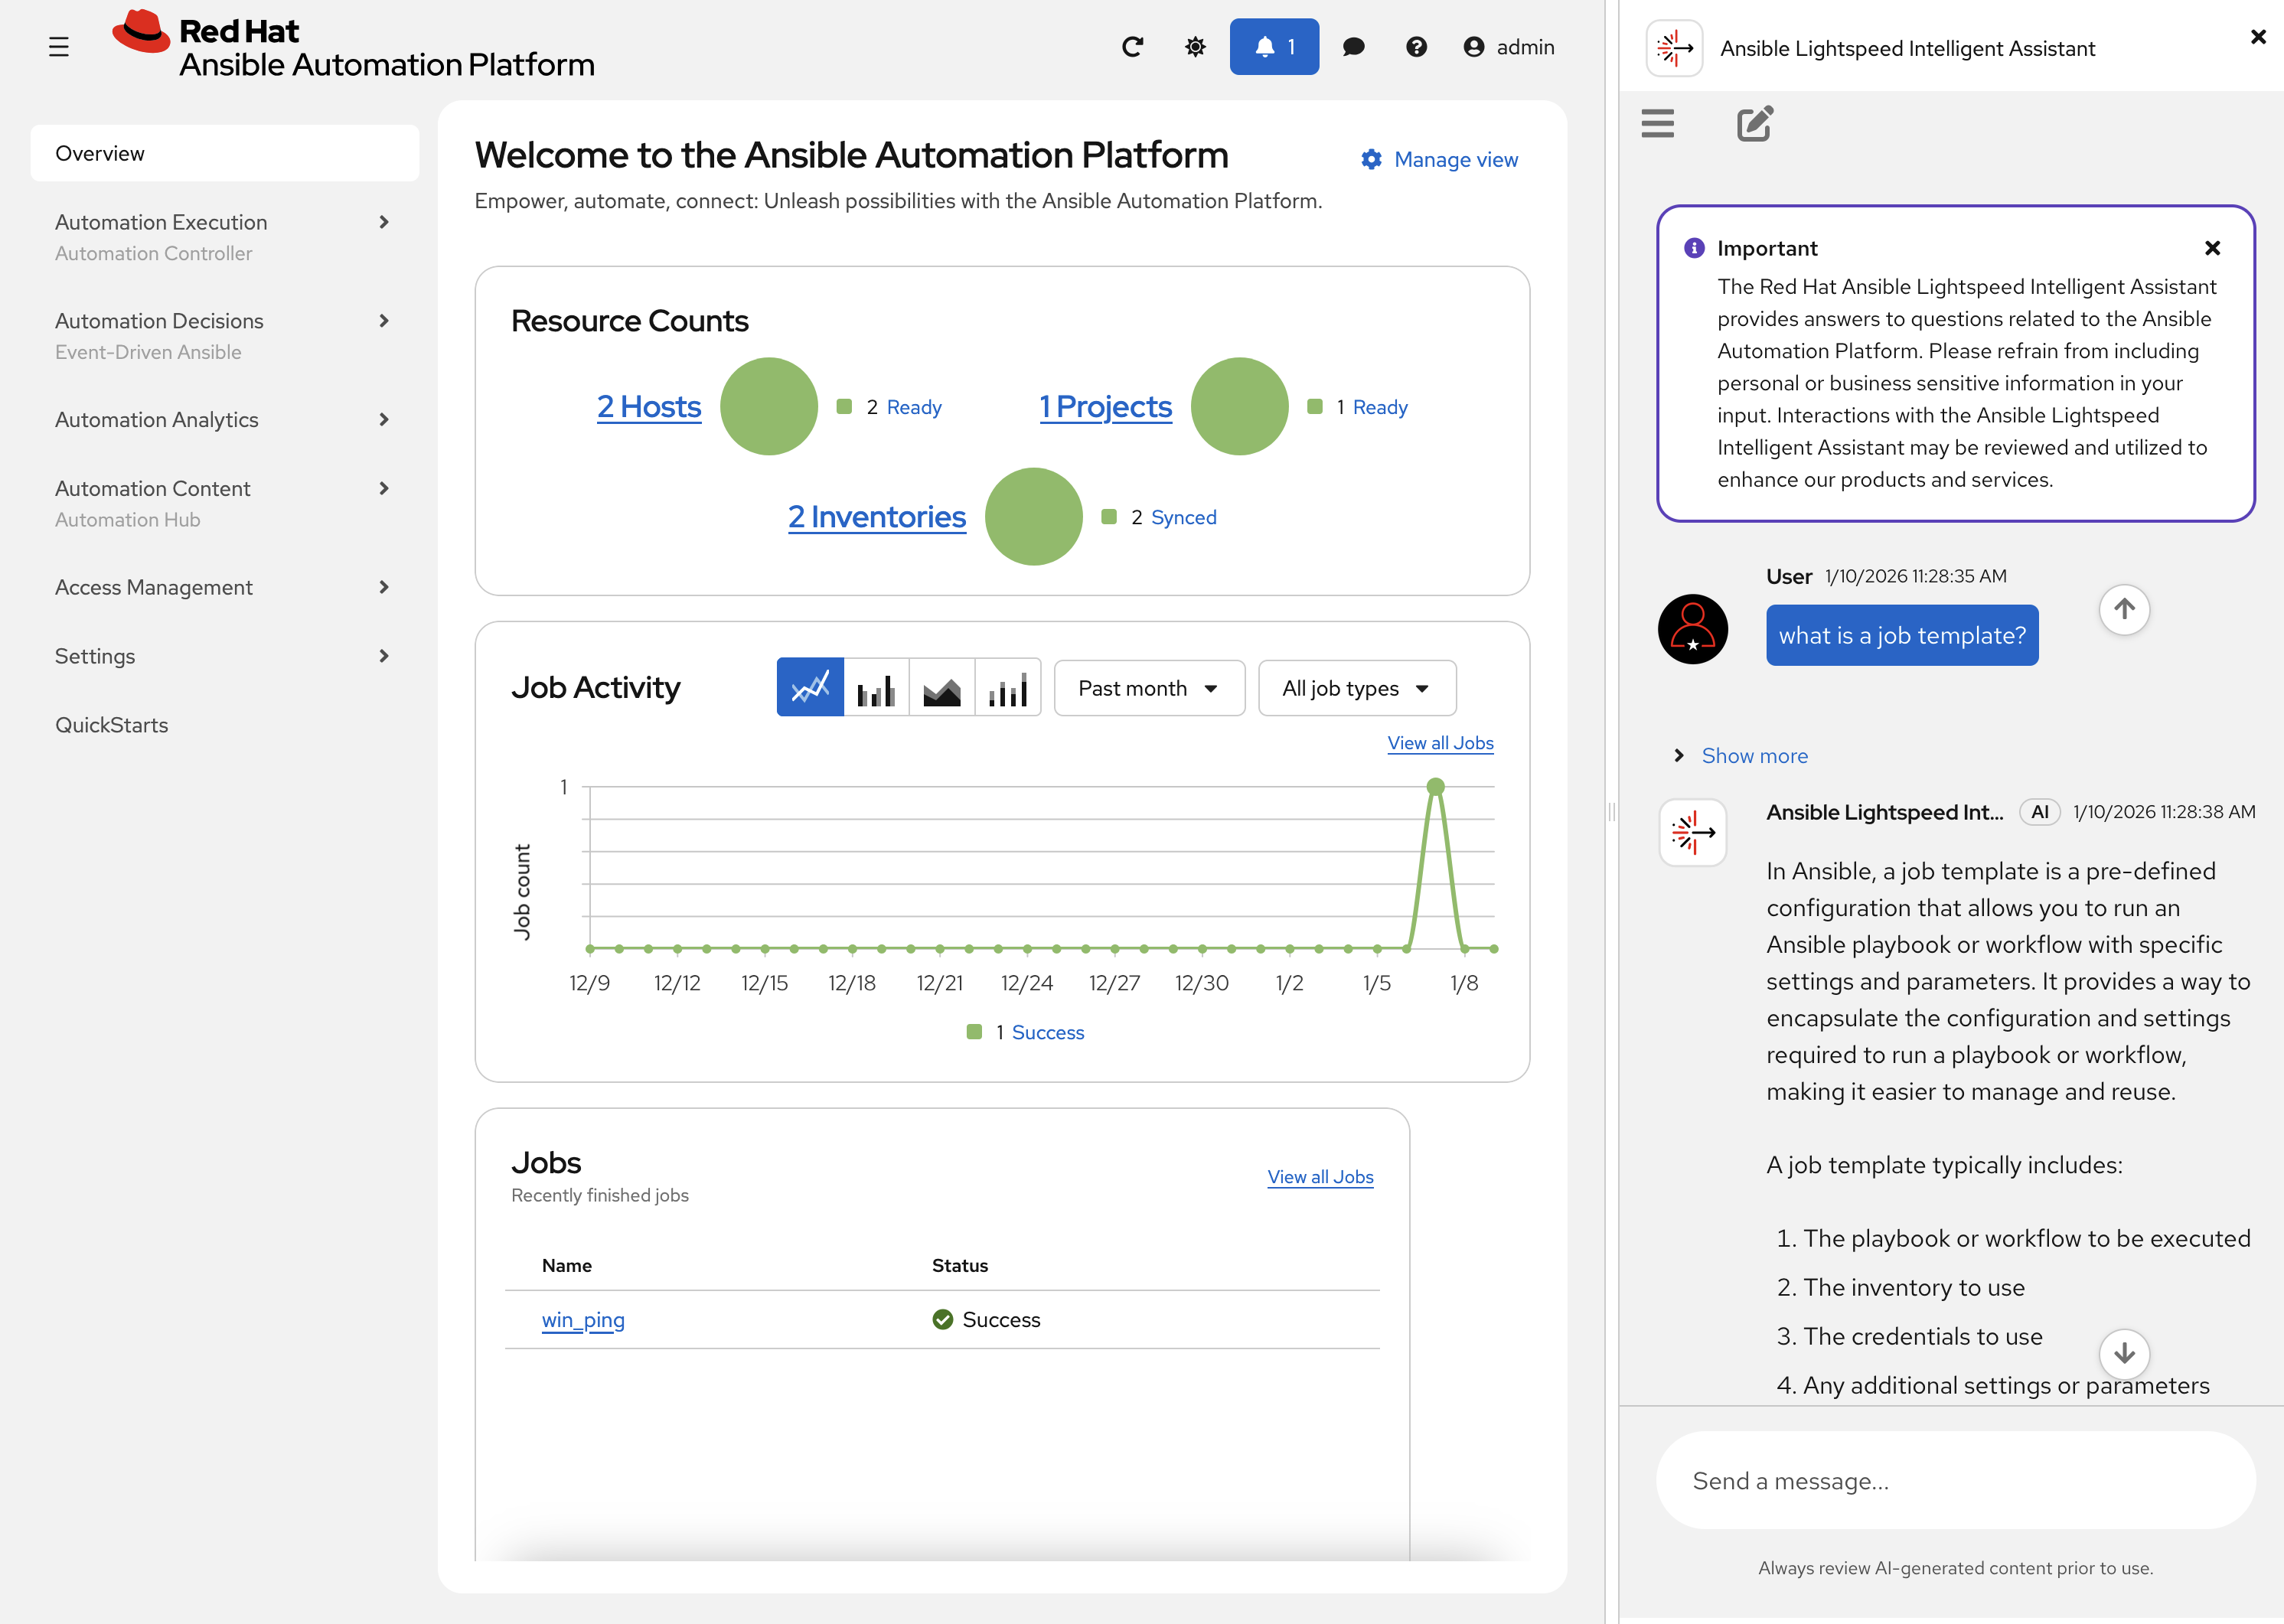This screenshot has width=2284, height=1624.
Task: Open the Past month time range dropdown
Action: 1148,687
